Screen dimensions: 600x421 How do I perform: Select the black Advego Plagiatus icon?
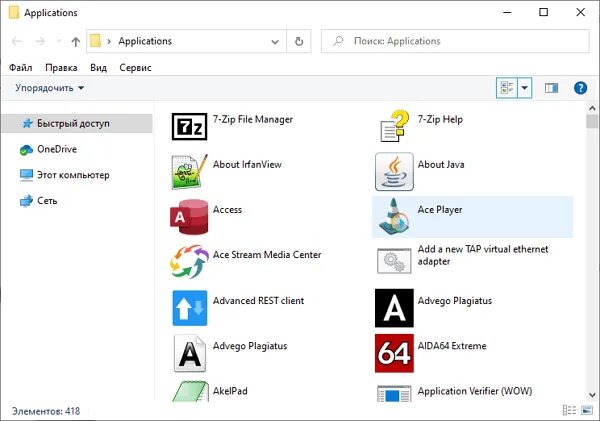(394, 308)
